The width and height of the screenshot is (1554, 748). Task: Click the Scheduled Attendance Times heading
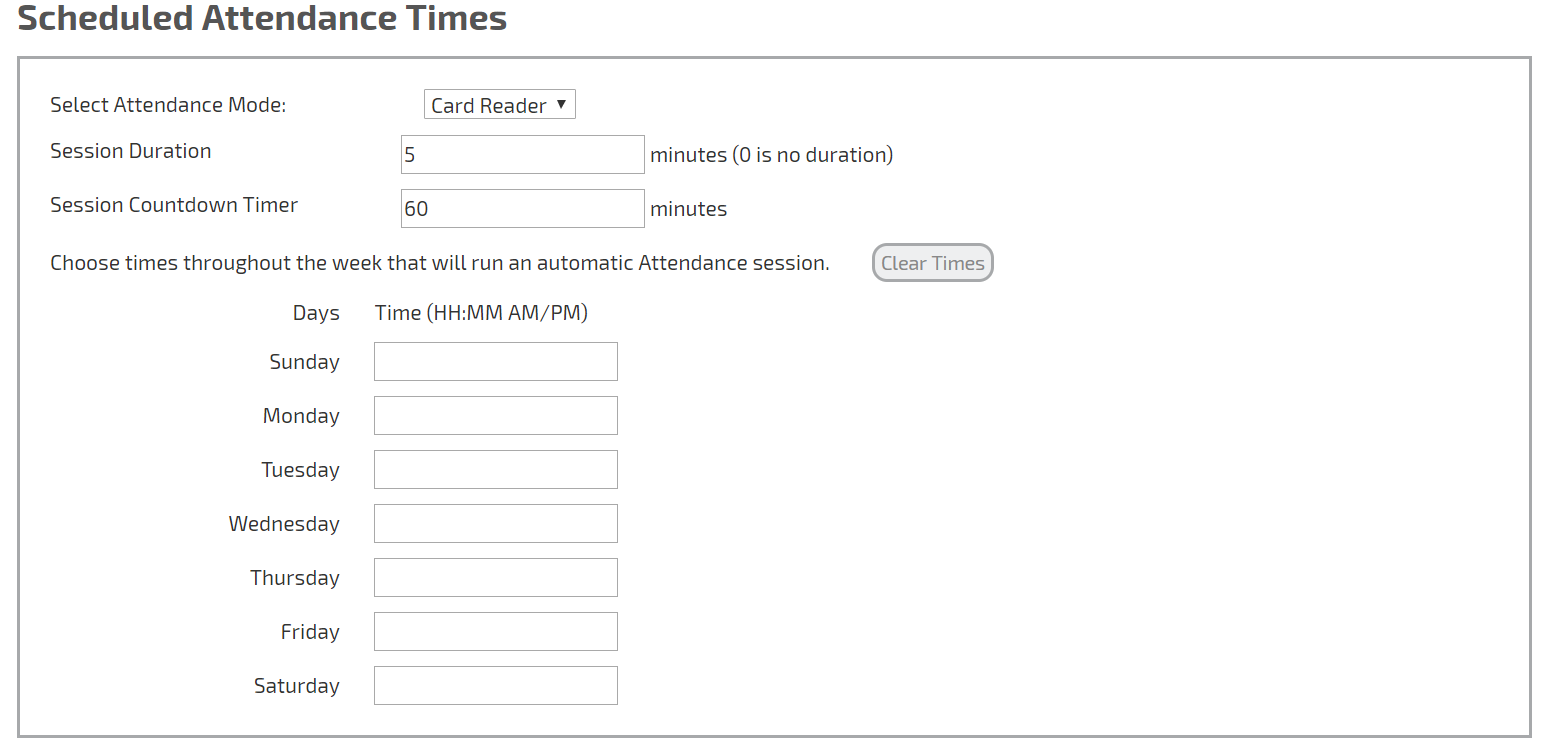(x=262, y=18)
